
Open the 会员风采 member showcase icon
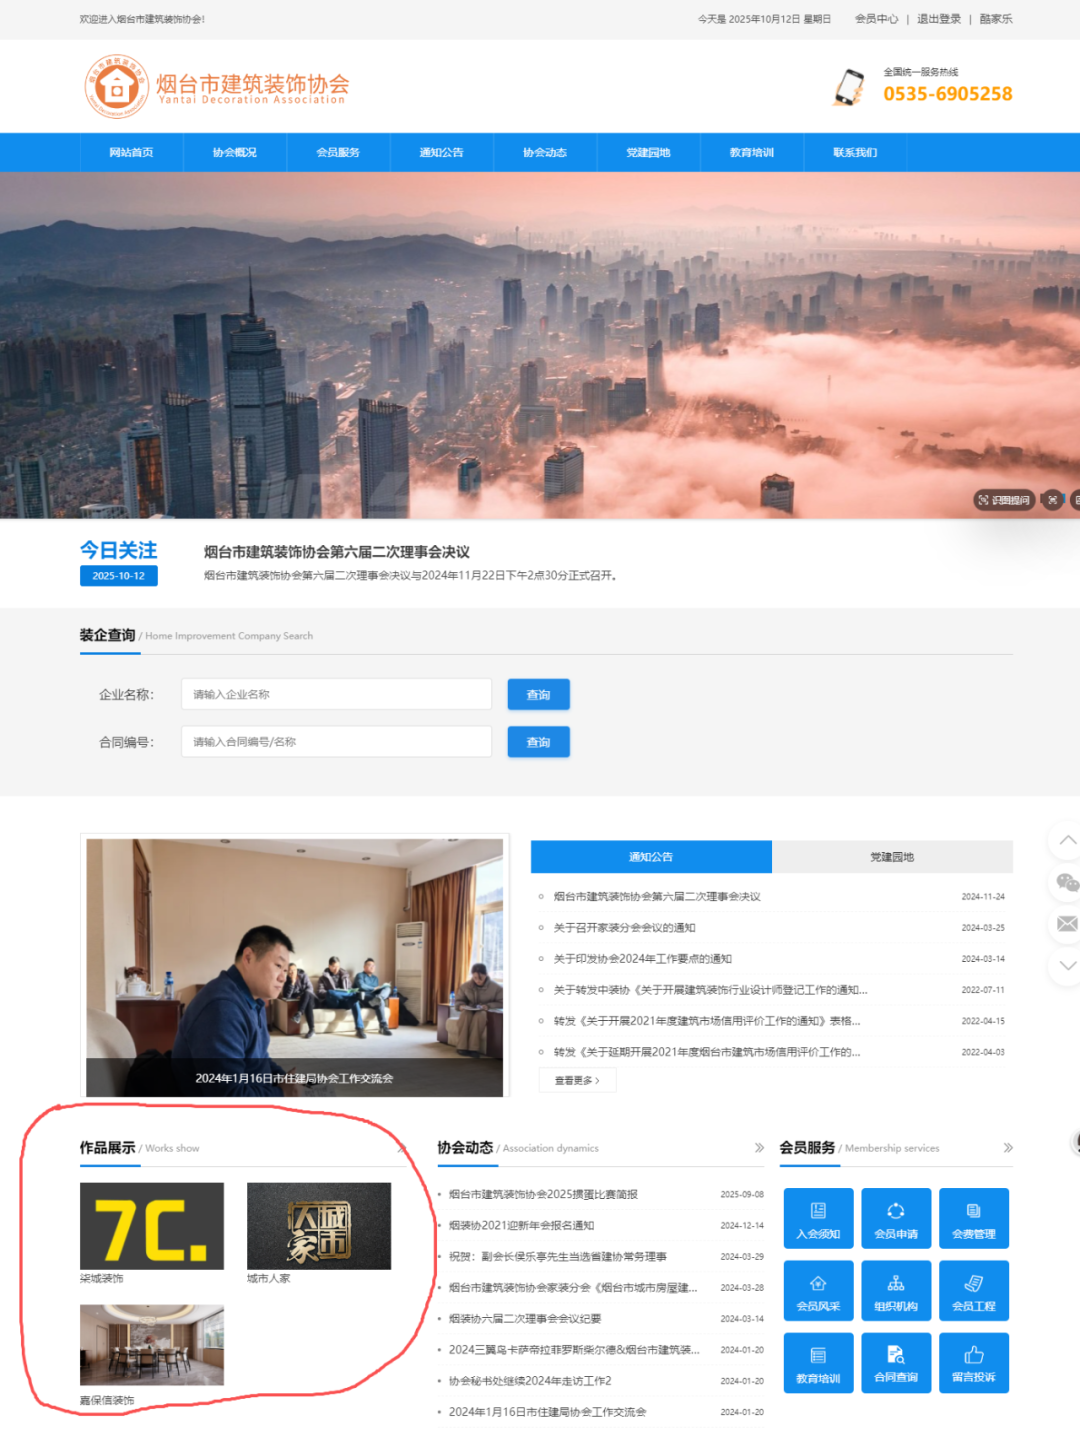pos(817,1290)
